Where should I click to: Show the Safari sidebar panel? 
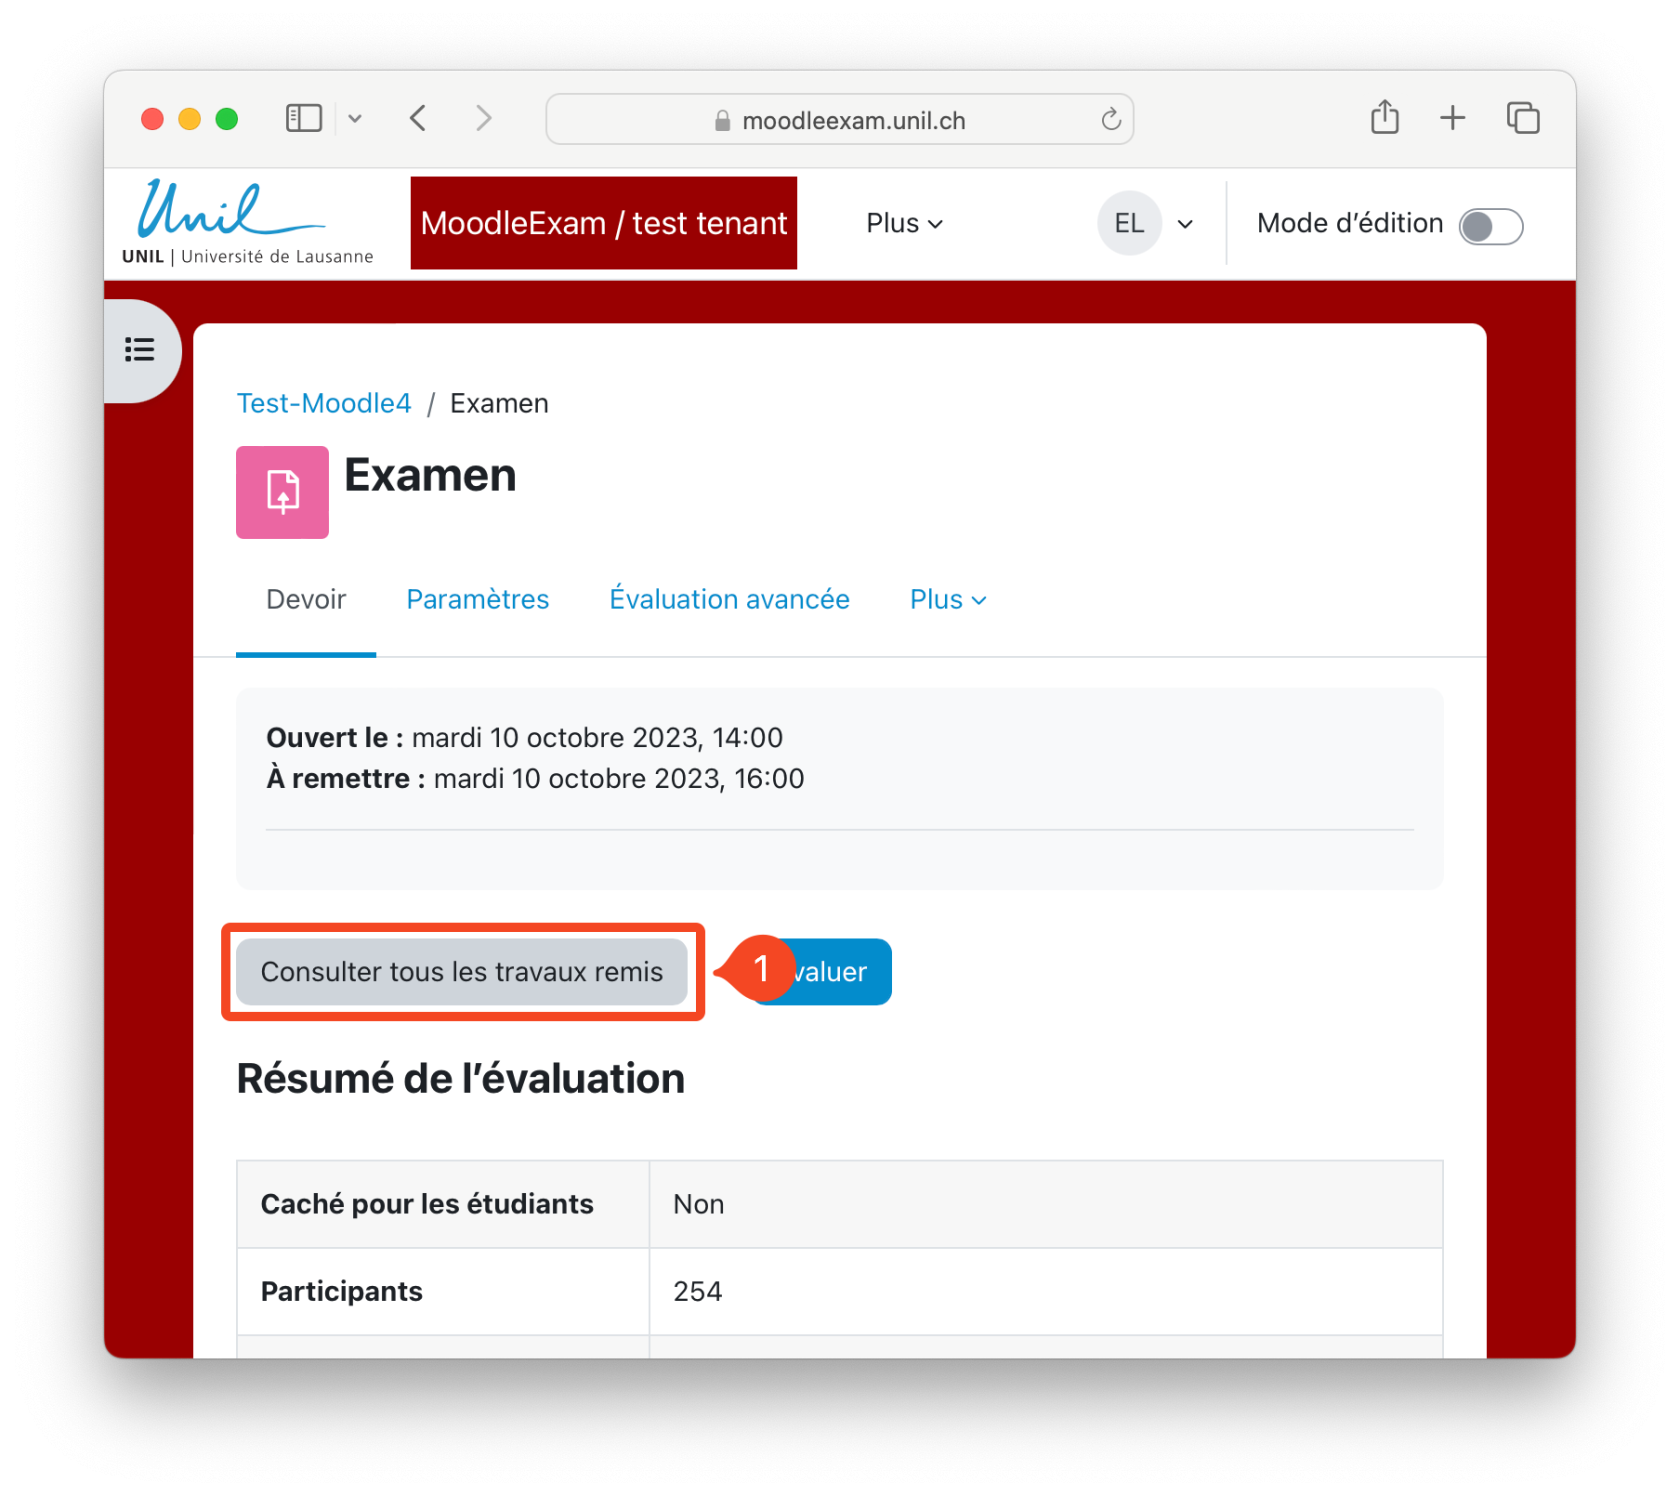304,118
